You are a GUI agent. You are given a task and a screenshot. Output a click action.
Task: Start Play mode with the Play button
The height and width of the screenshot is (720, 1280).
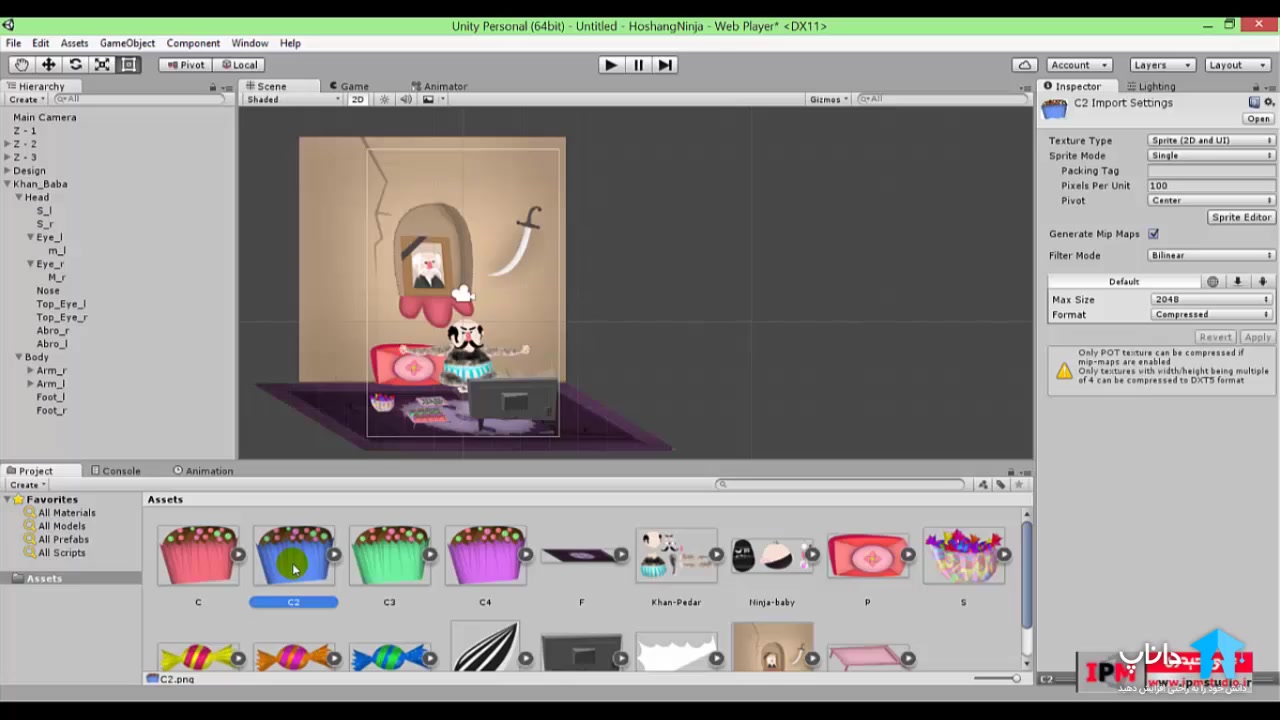[611, 65]
